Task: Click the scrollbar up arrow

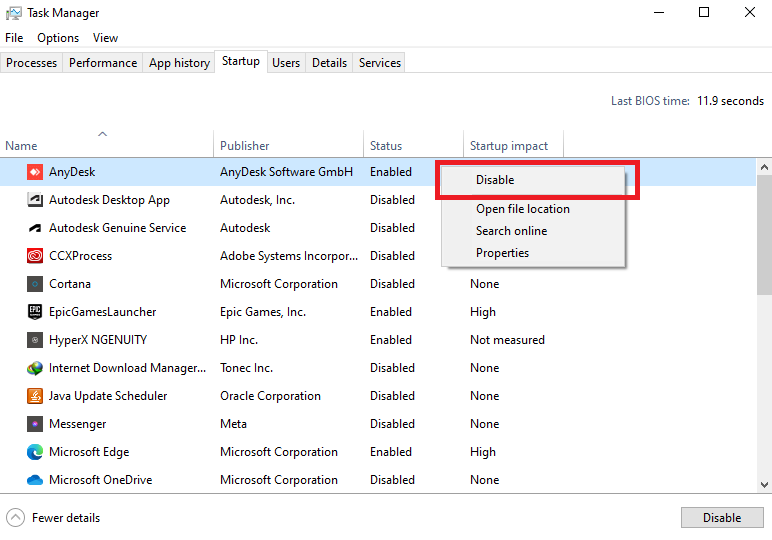Action: [x=764, y=167]
